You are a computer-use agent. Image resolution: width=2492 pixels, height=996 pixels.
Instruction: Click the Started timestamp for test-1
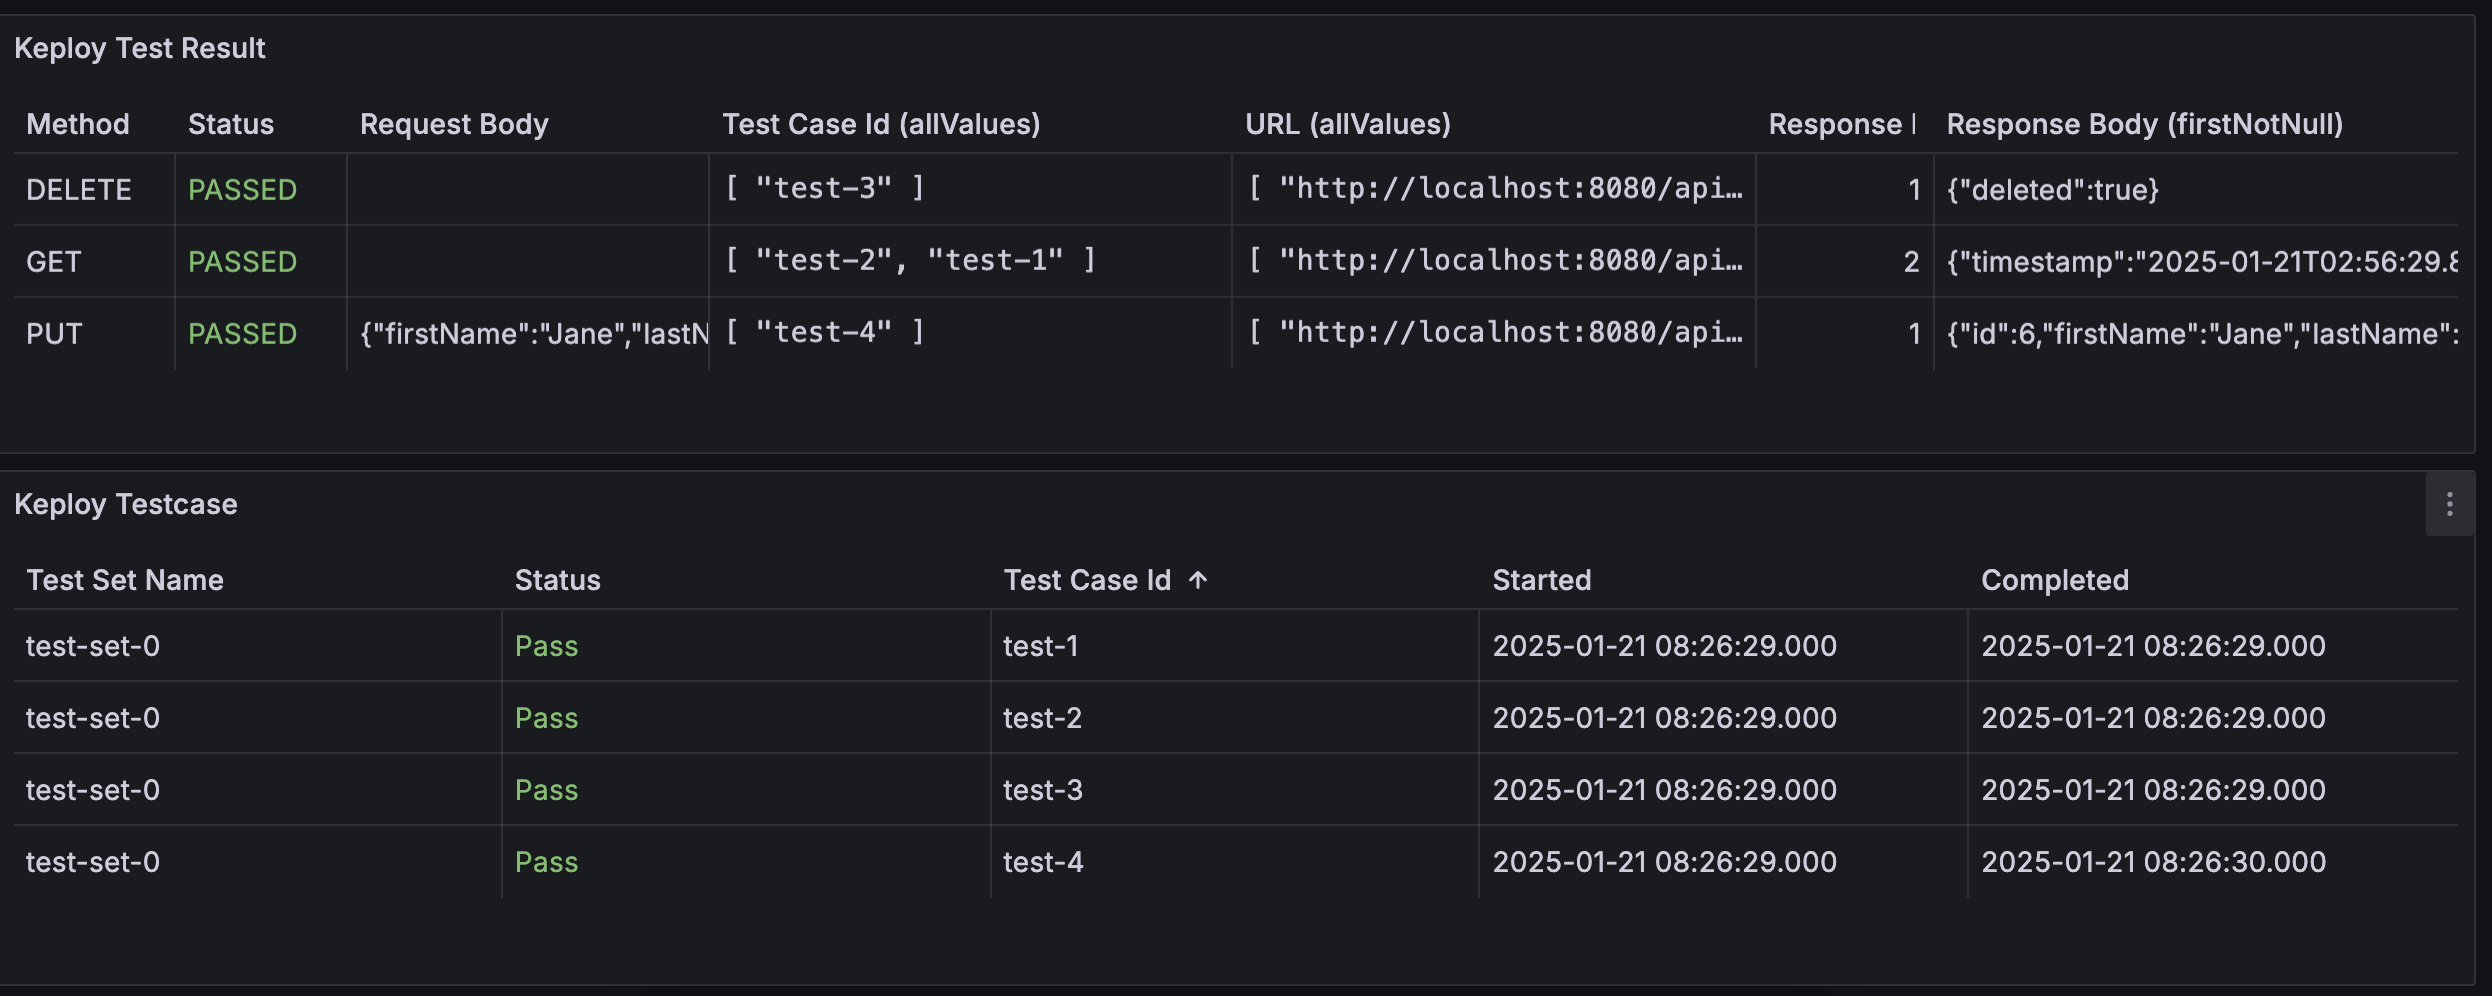tap(1665, 646)
